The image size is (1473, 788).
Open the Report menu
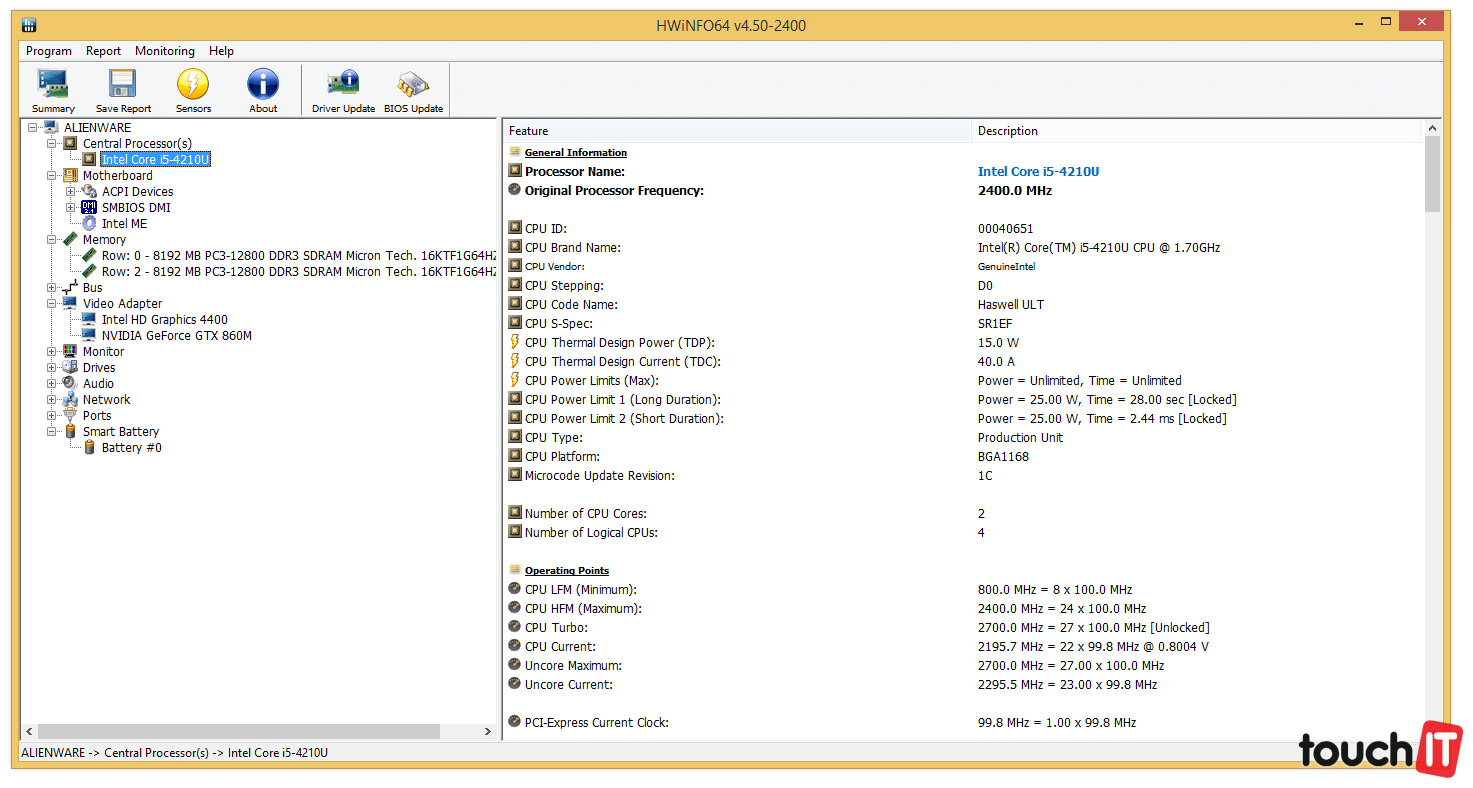click(x=103, y=51)
